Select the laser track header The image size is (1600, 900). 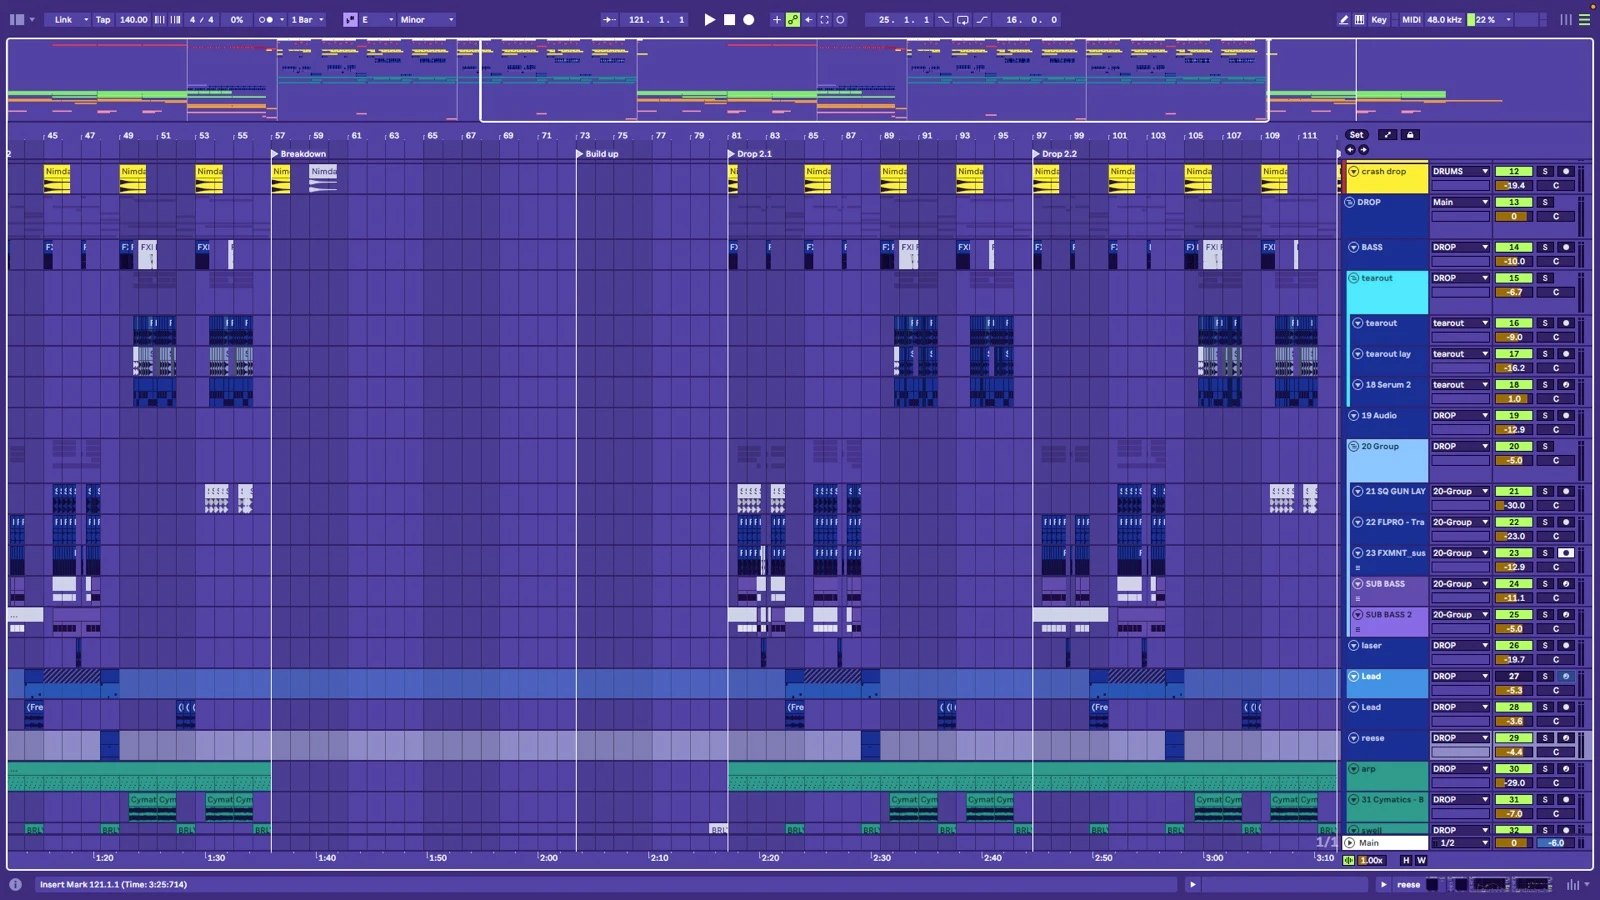pos(1387,652)
